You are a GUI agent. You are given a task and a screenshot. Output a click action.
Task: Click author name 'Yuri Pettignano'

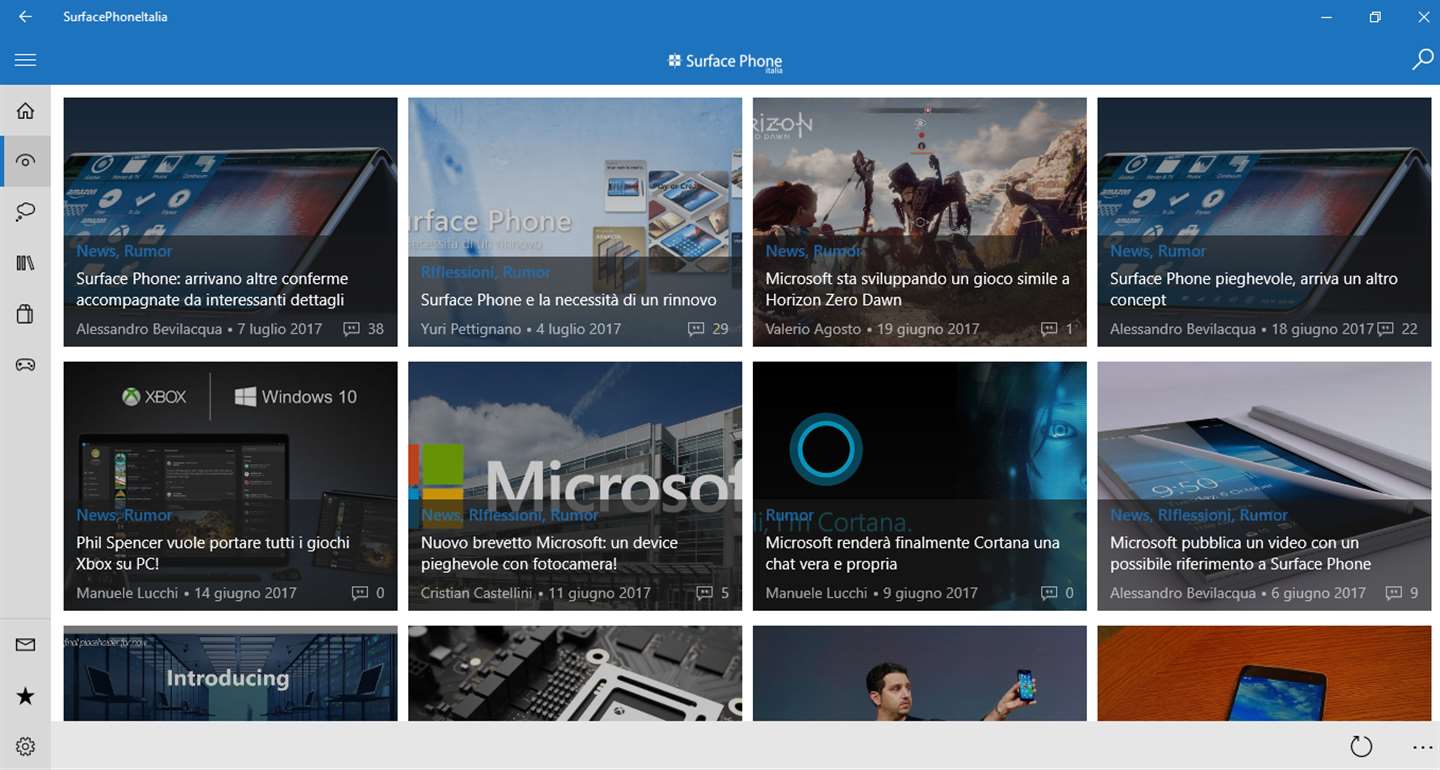click(471, 329)
